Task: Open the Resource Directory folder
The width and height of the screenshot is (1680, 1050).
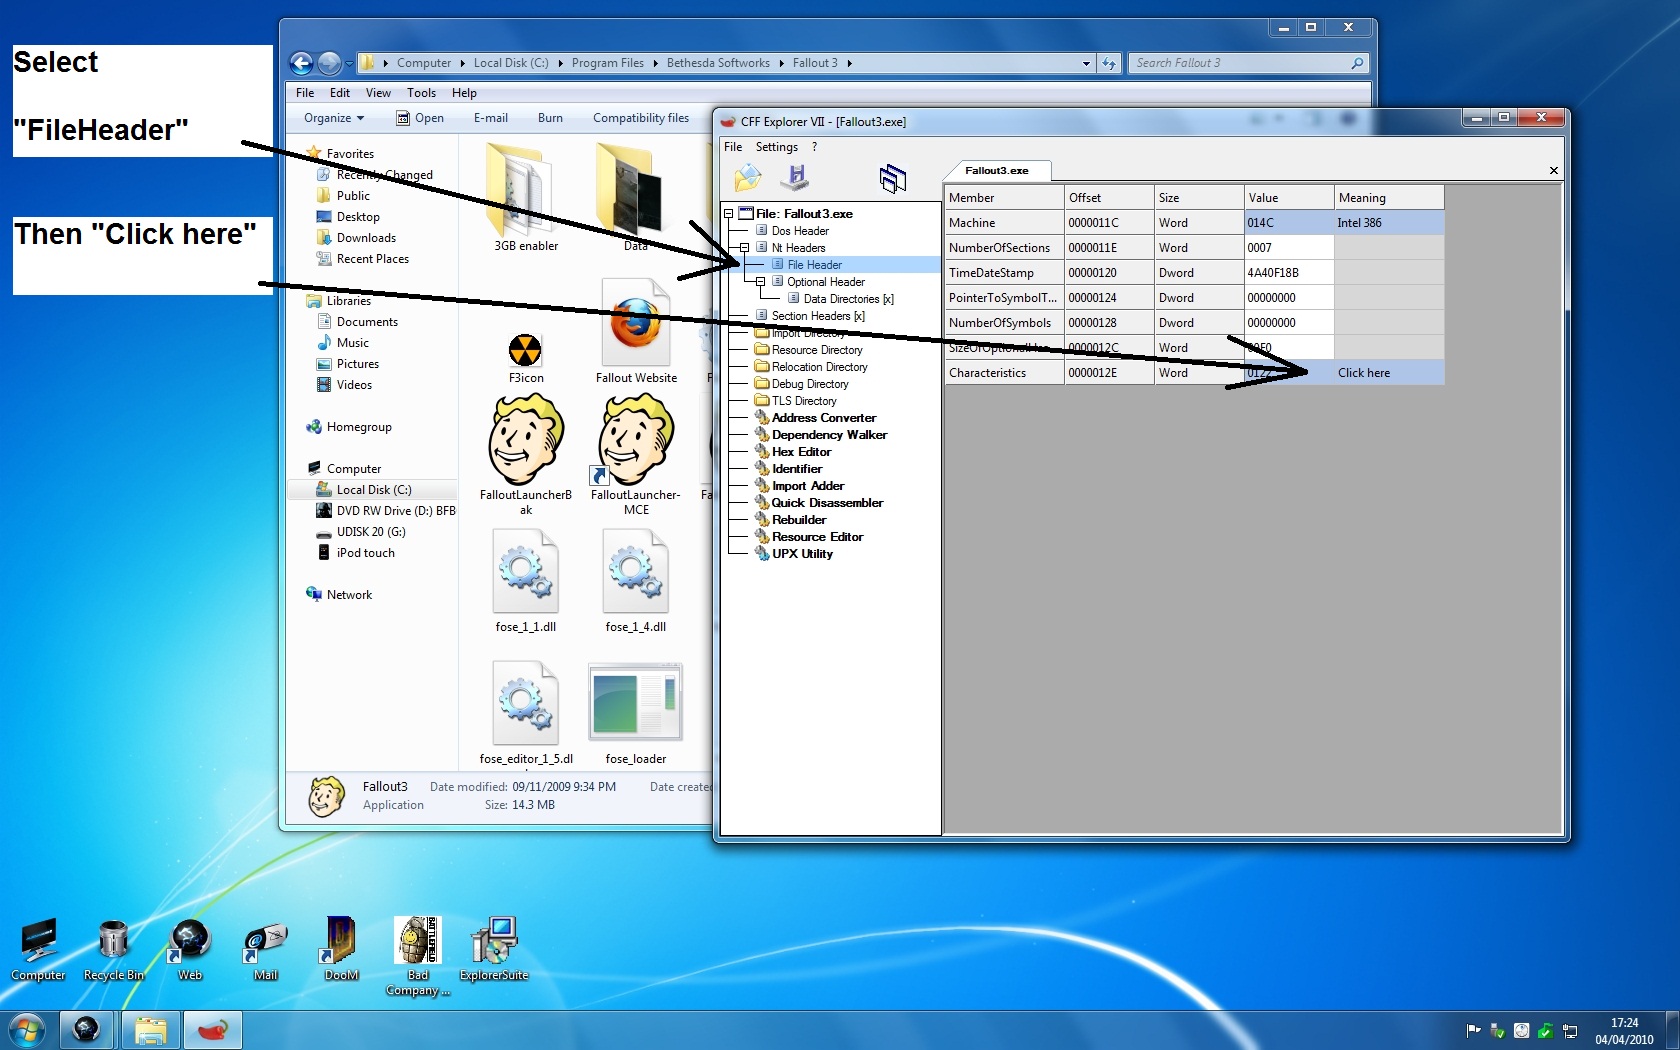Action: coord(816,350)
